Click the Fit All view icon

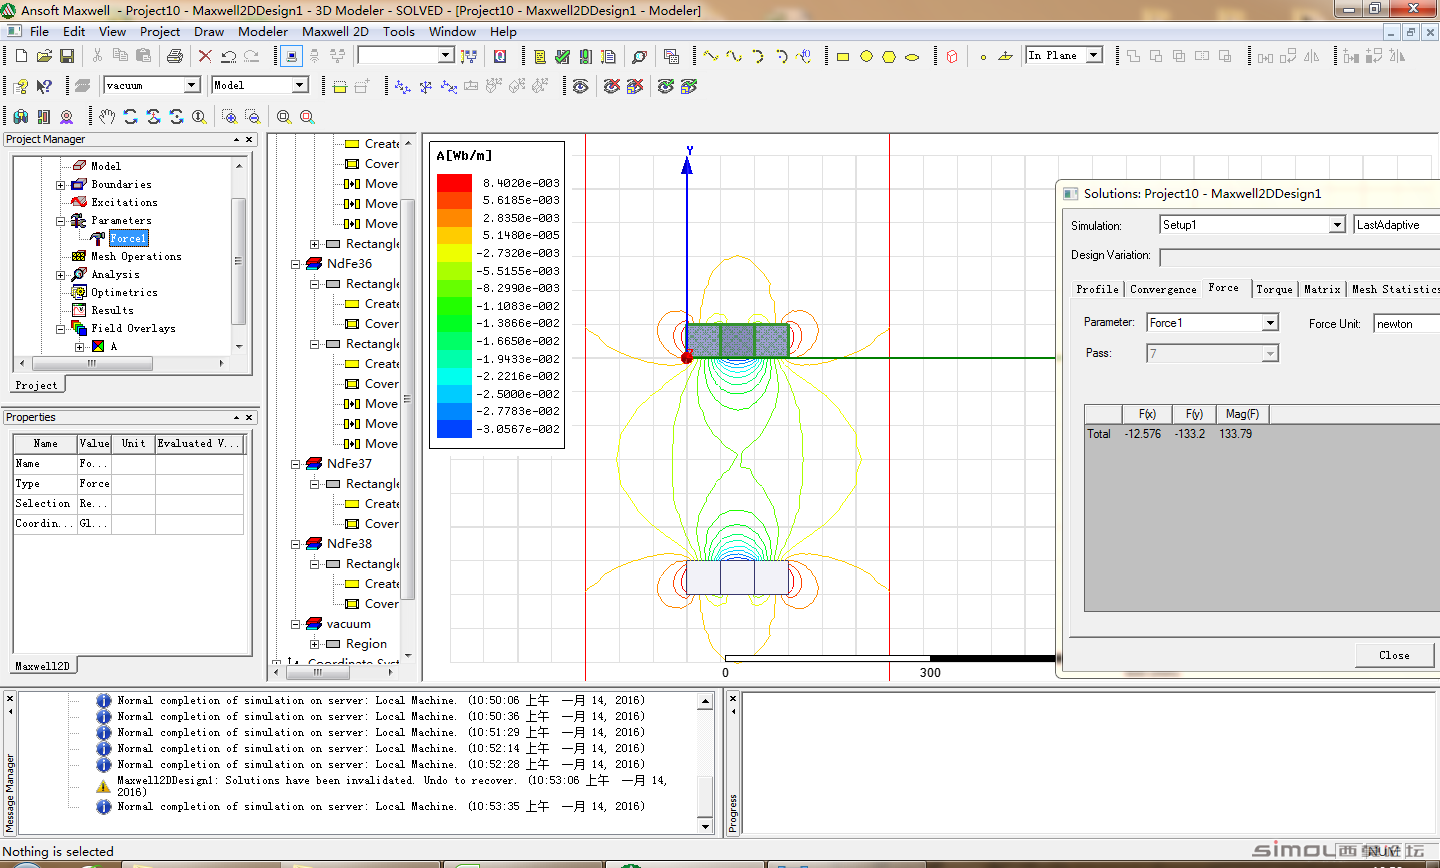coord(284,117)
